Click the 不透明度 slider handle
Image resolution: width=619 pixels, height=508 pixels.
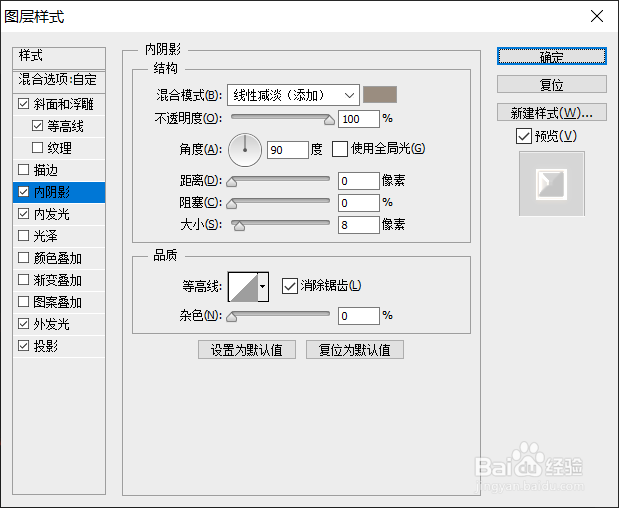329,120
